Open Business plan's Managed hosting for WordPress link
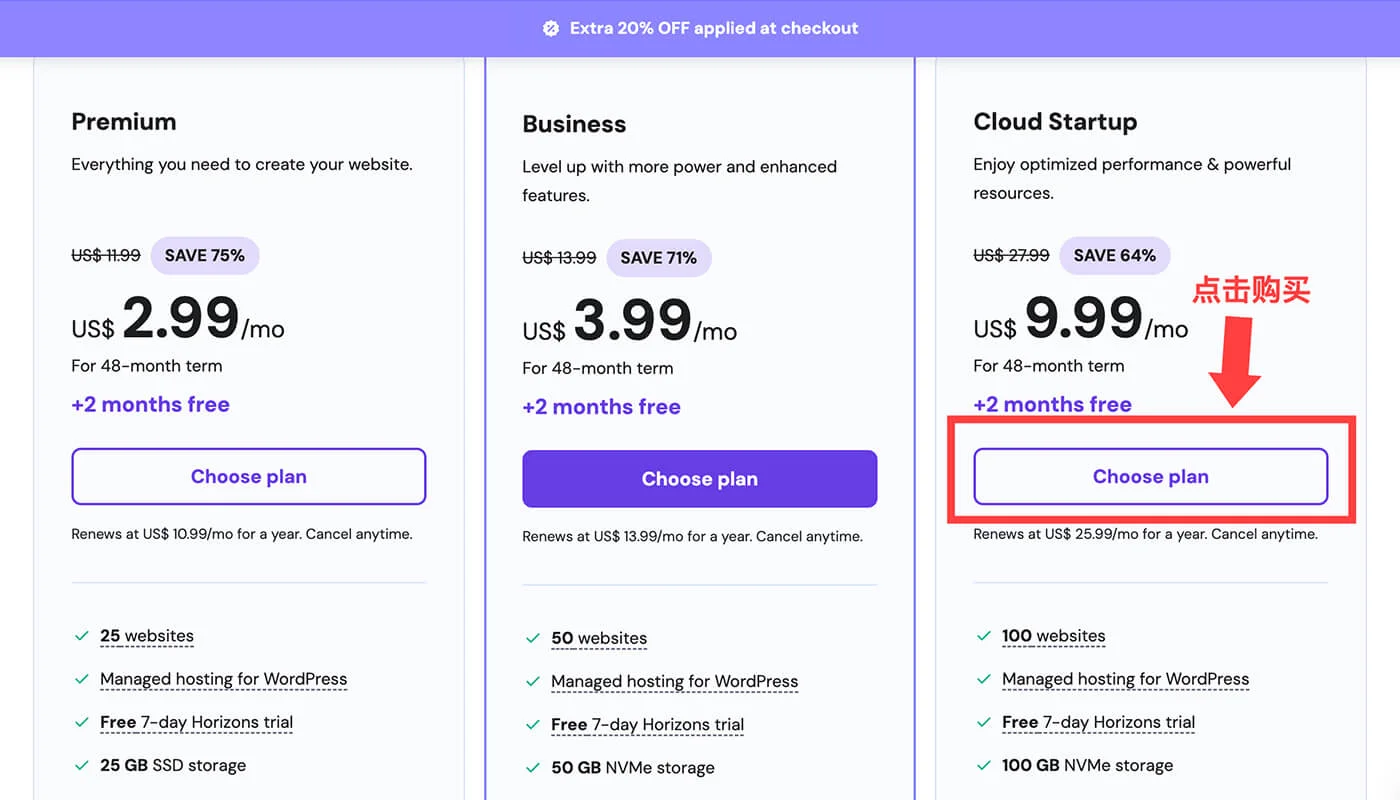The width and height of the screenshot is (1400, 800). pyautogui.click(x=674, y=681)
